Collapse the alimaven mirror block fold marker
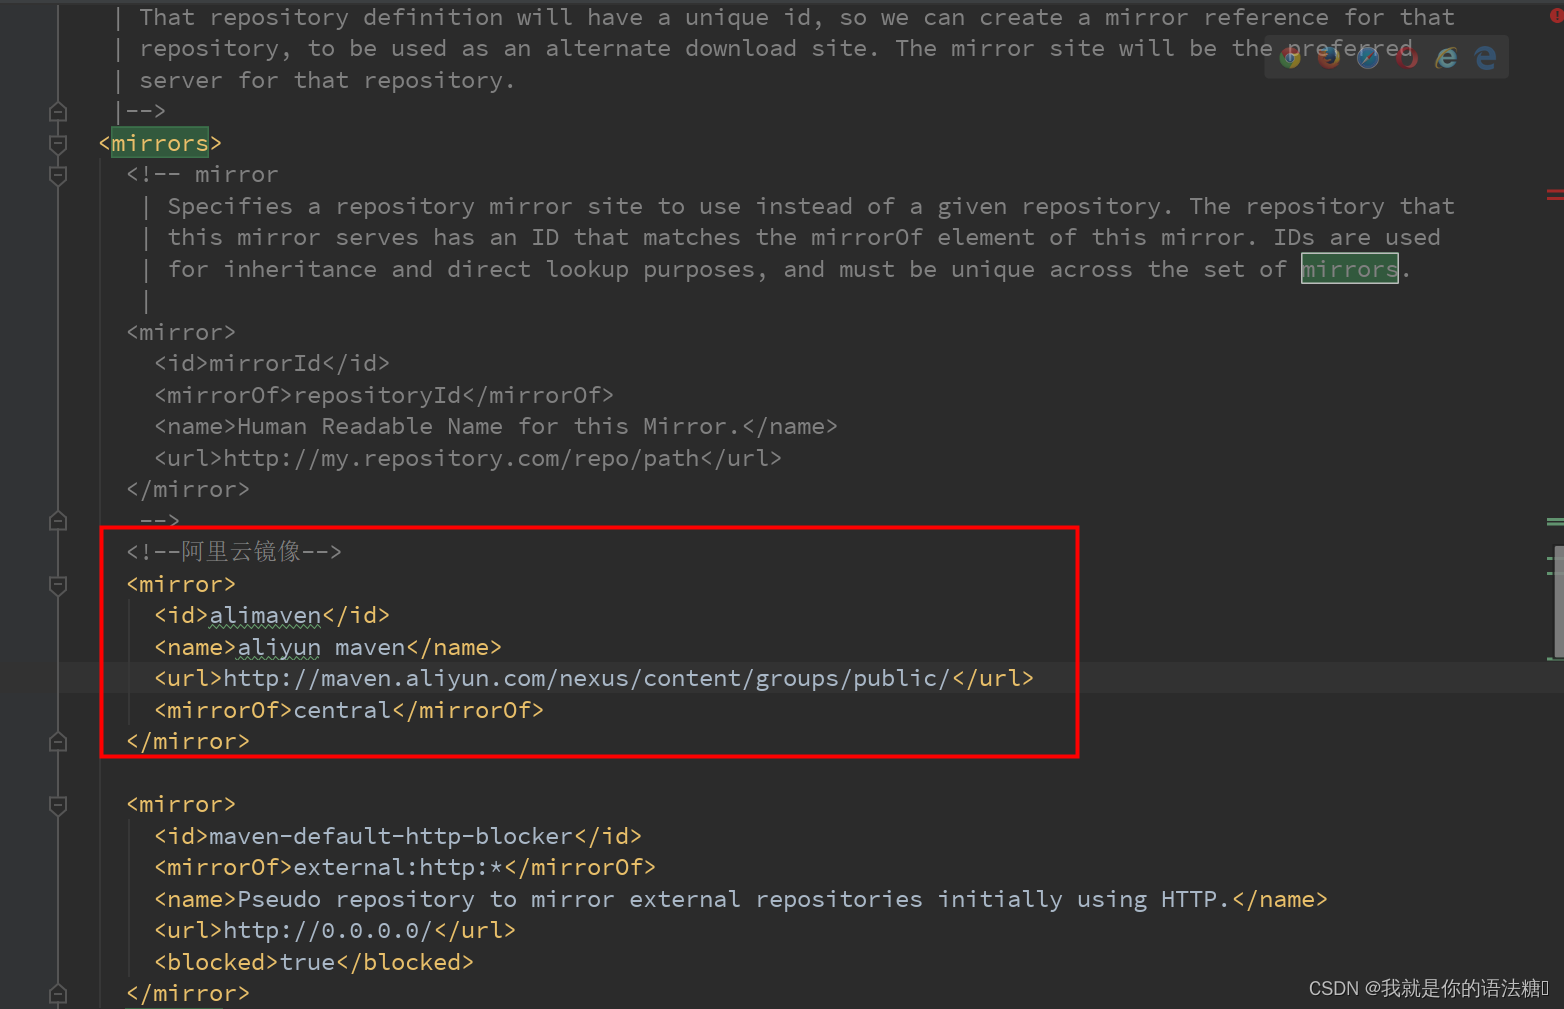Viewport: 1564px width, 1009px height. (58, 584)
